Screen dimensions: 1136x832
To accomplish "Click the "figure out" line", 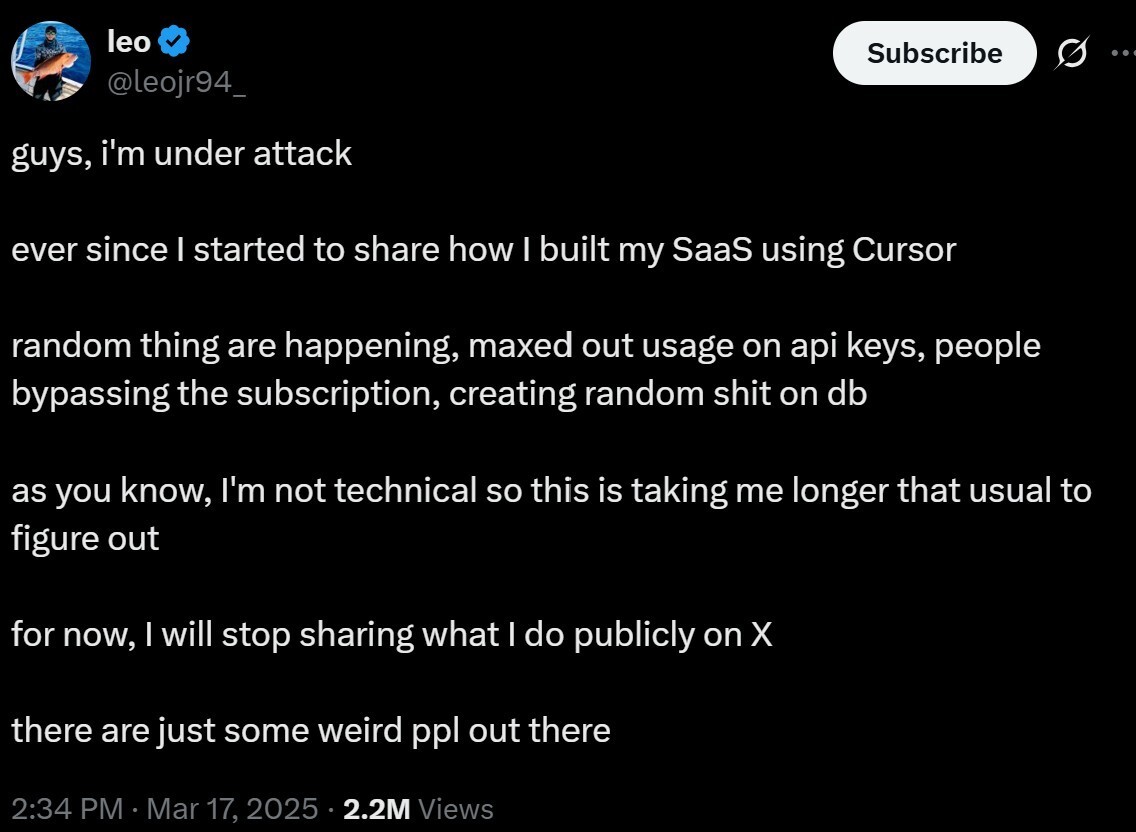I will pos(85,538).
